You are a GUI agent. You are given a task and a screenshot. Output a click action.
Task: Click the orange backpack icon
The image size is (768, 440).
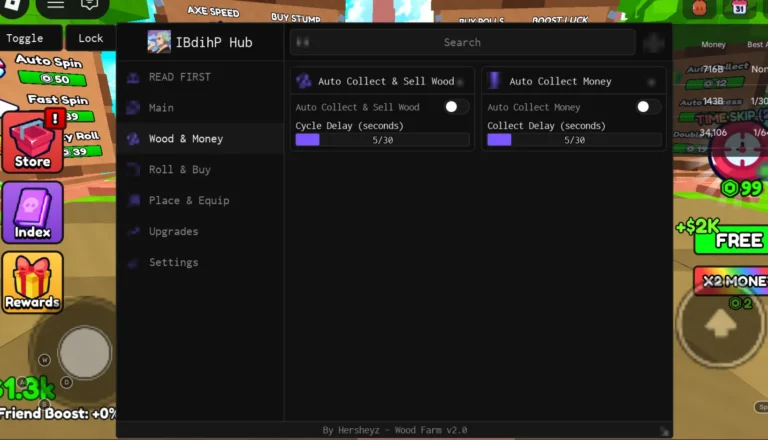[x=699, y=7]
